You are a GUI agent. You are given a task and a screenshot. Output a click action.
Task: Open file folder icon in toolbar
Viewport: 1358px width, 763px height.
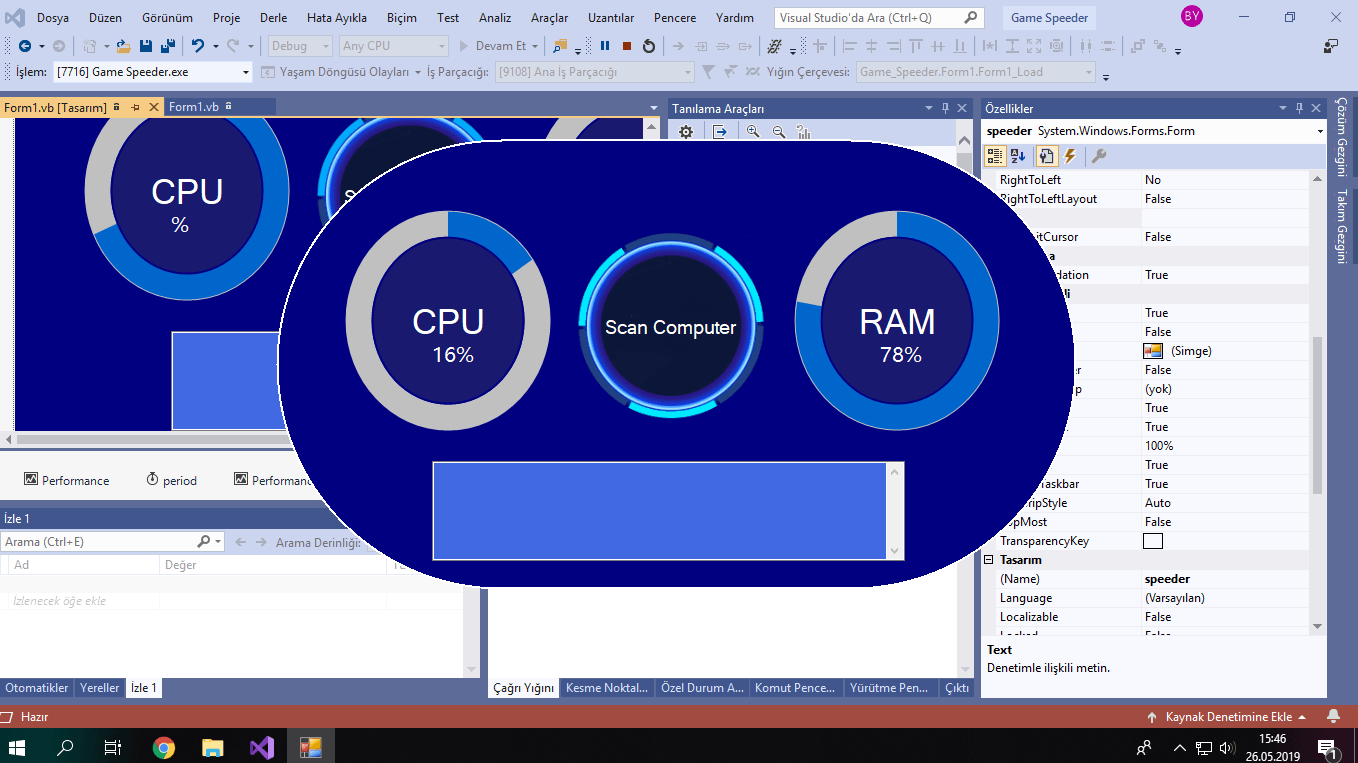click(x=123, y=46)
